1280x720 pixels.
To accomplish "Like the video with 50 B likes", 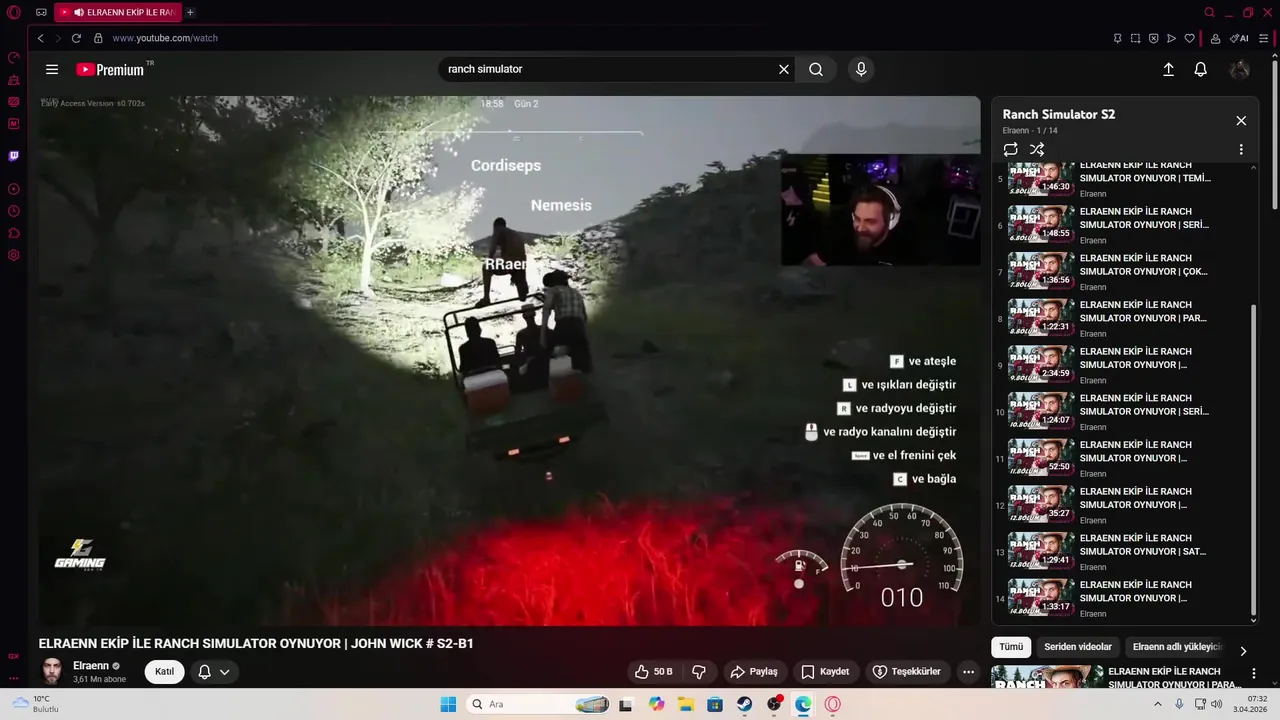I will click(654, 671).
